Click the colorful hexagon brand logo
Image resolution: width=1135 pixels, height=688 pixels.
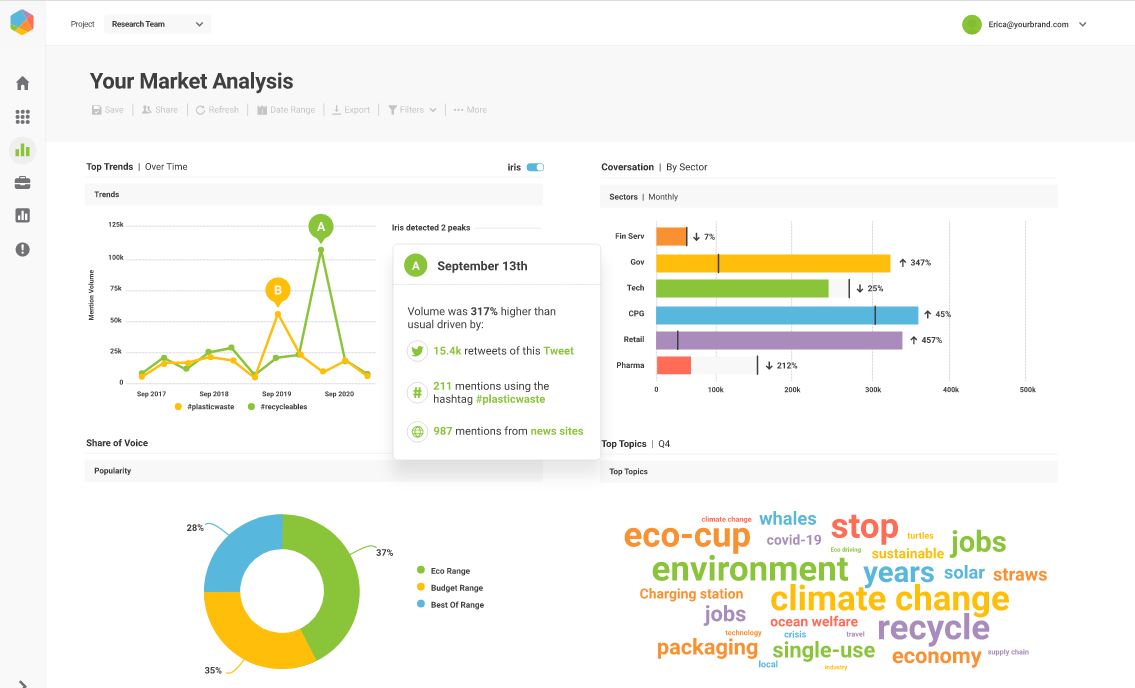click(21, 22)
